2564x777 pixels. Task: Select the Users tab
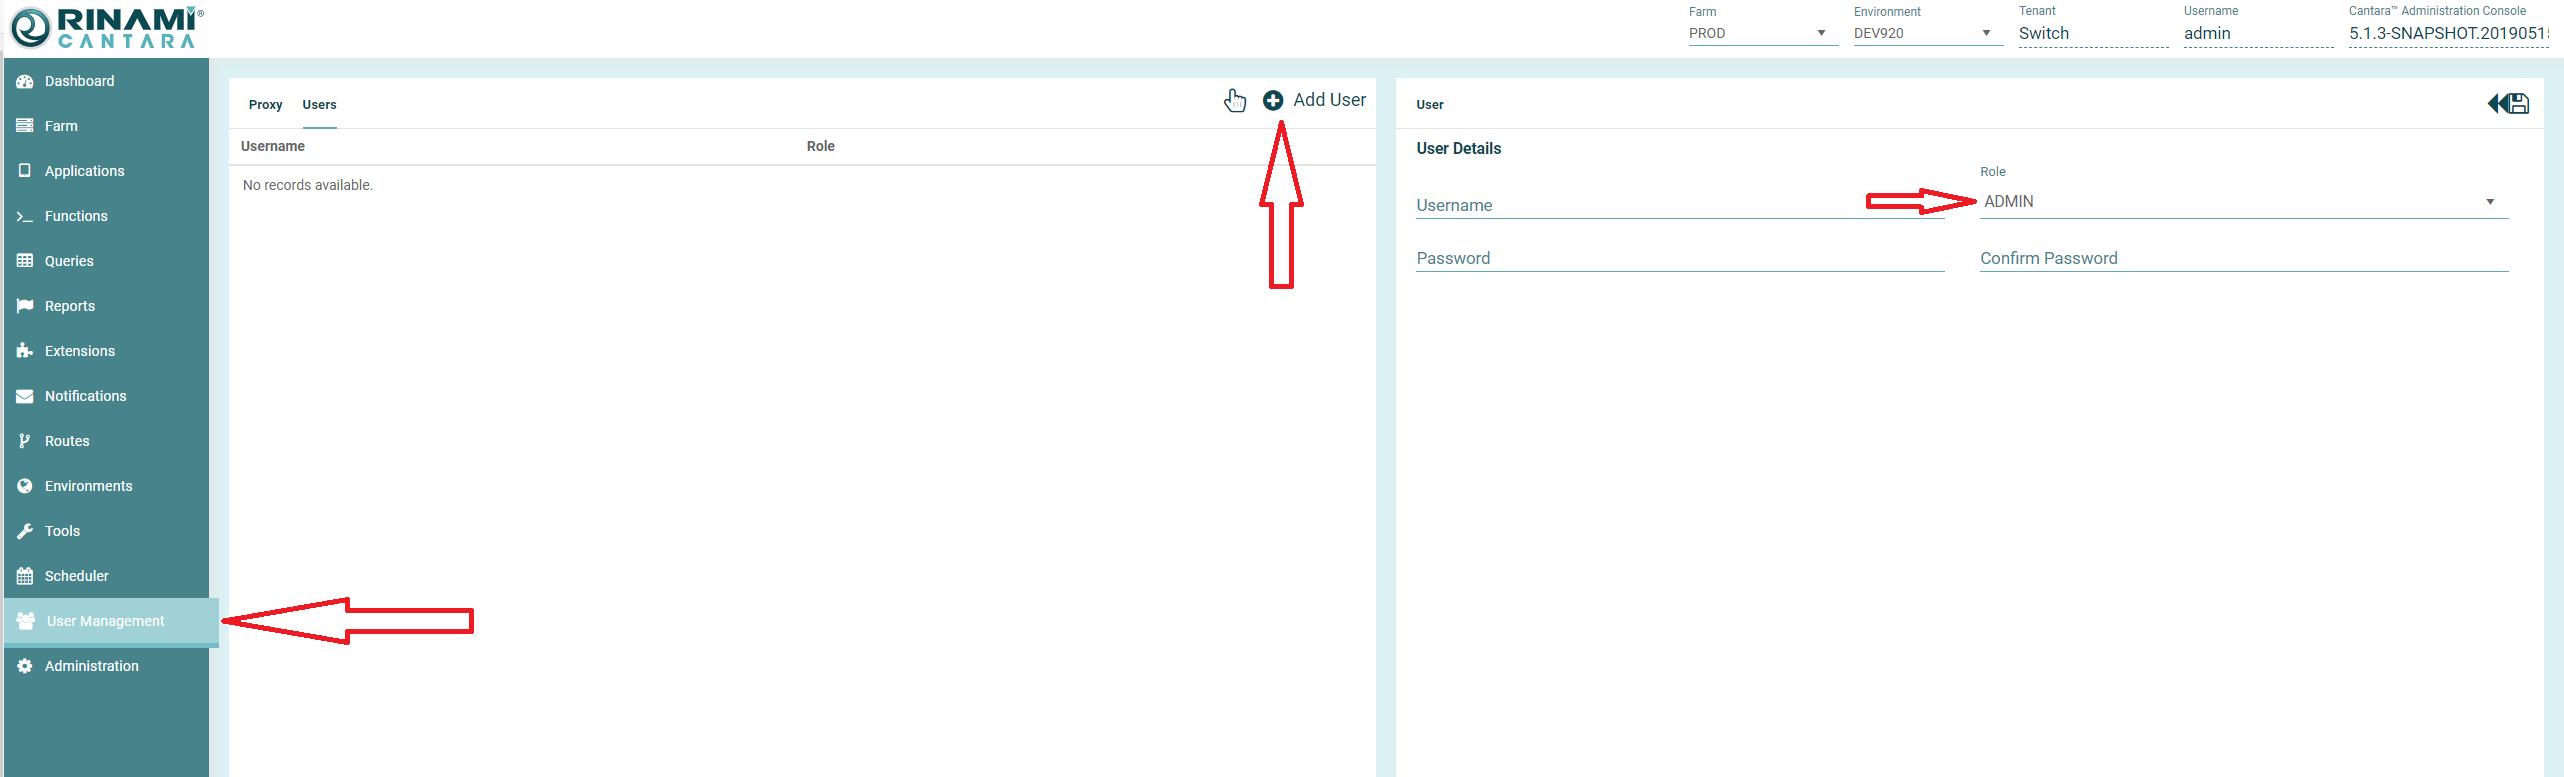click(319, 105)
